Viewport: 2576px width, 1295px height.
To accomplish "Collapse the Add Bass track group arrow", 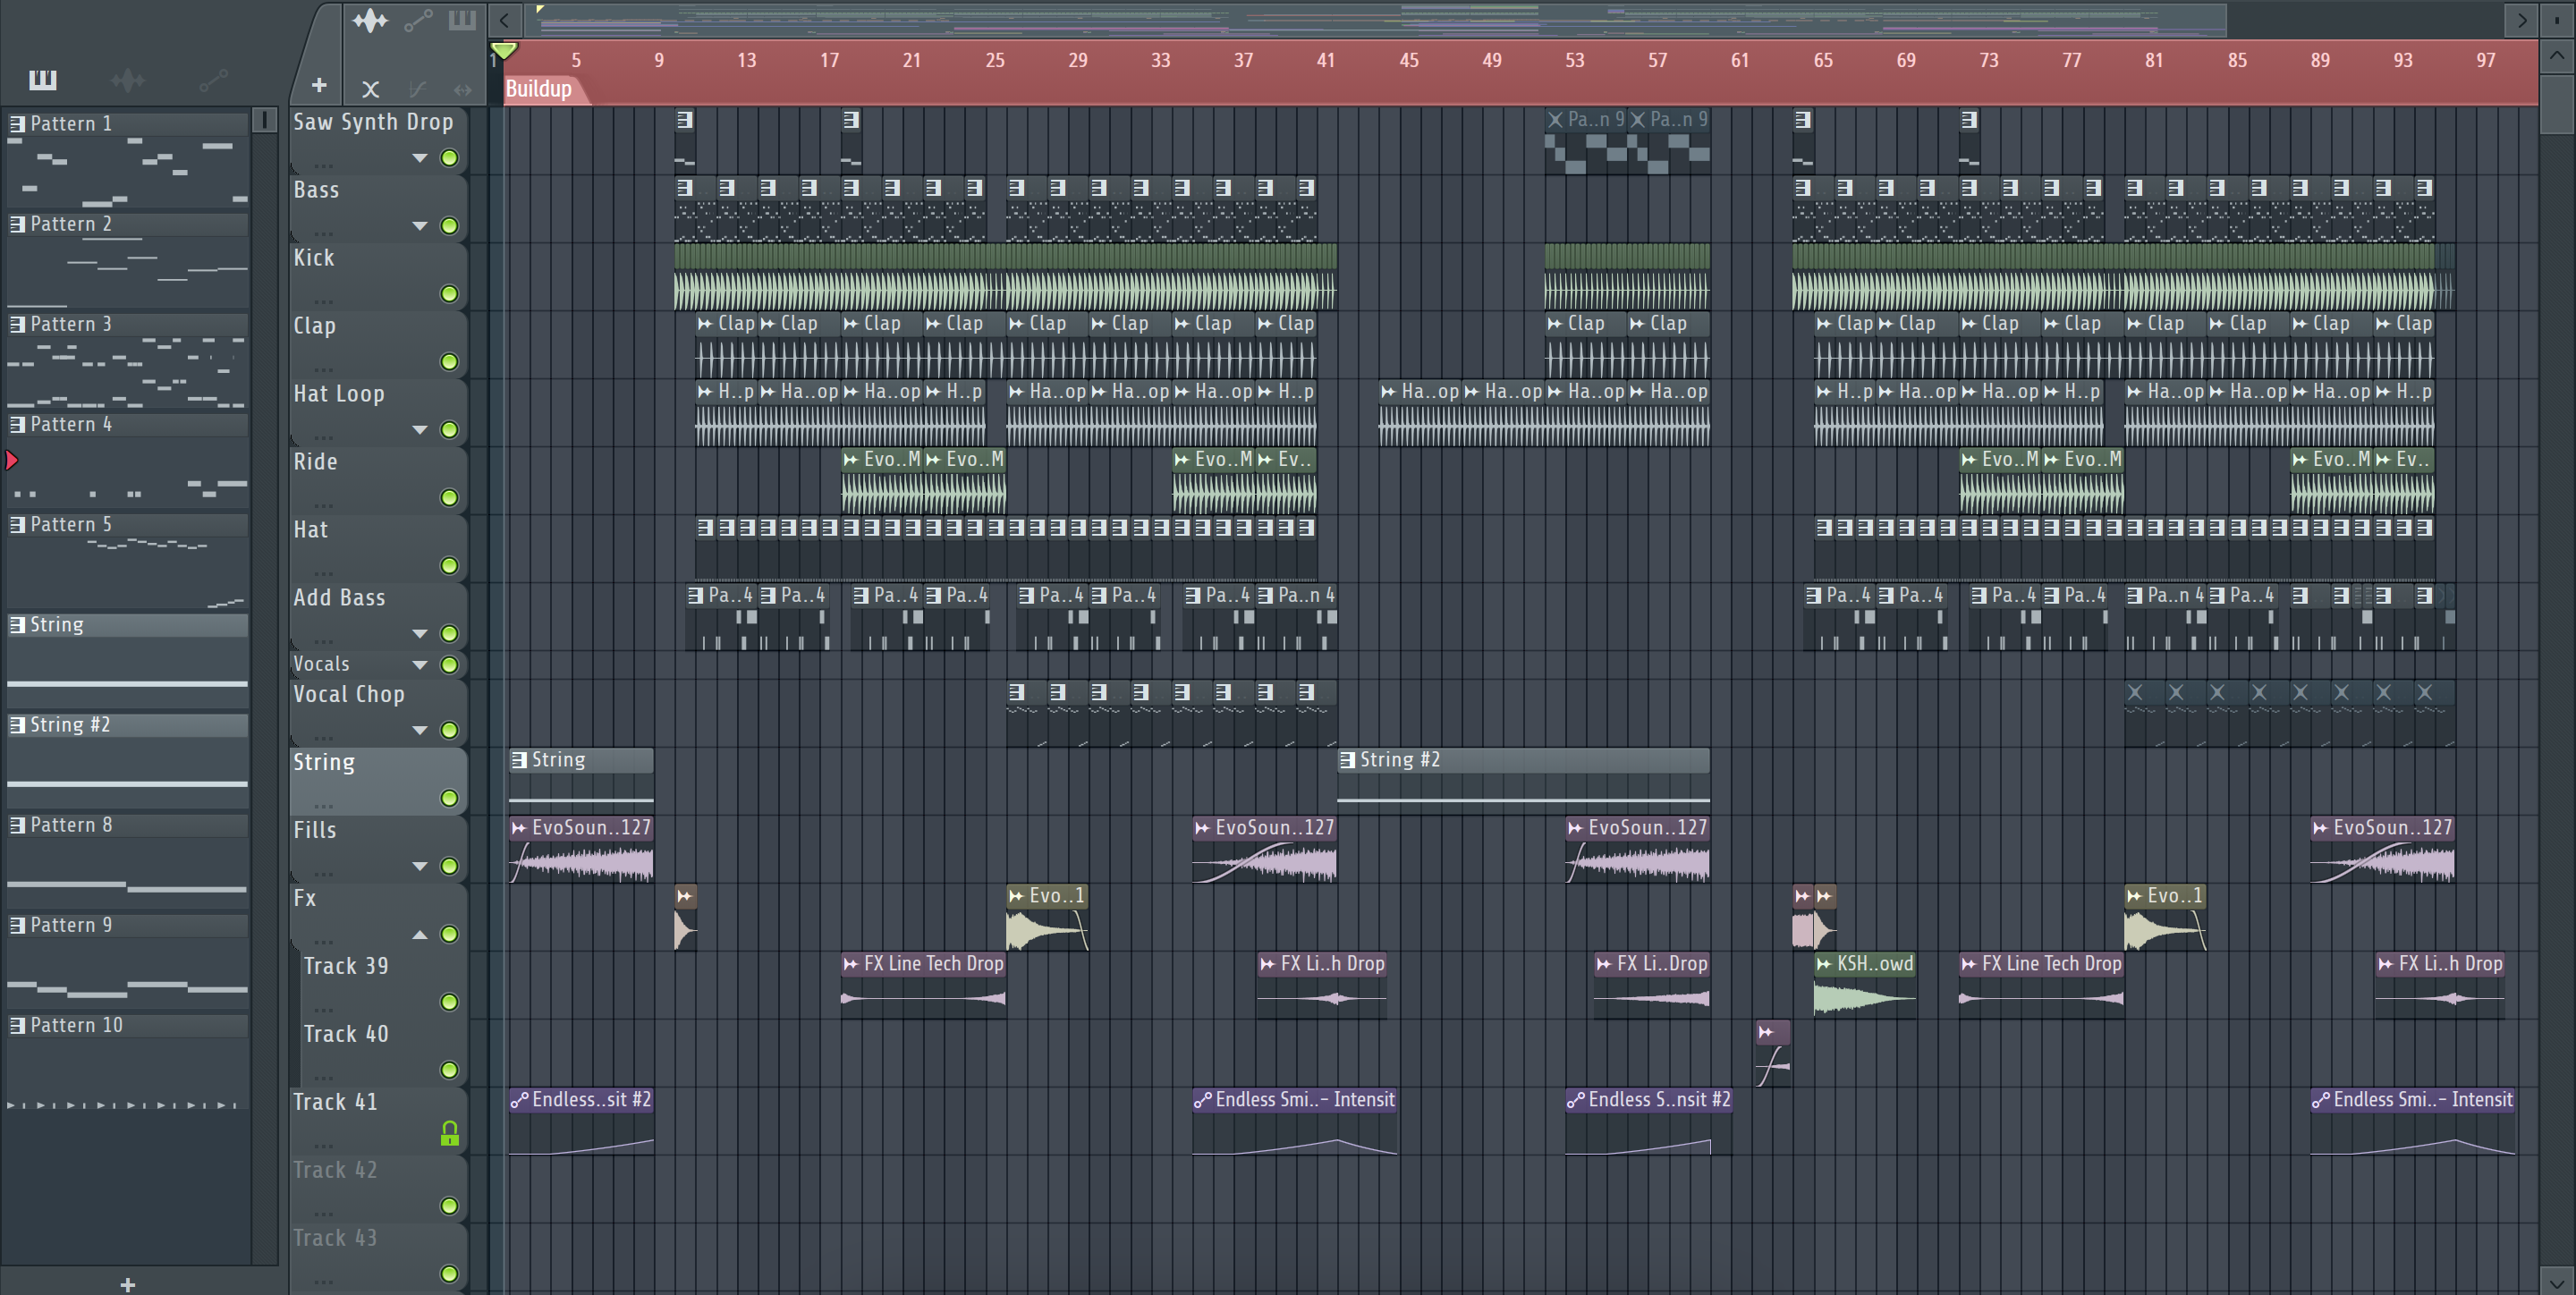I will pyautogui.click(x=420, y=634).
